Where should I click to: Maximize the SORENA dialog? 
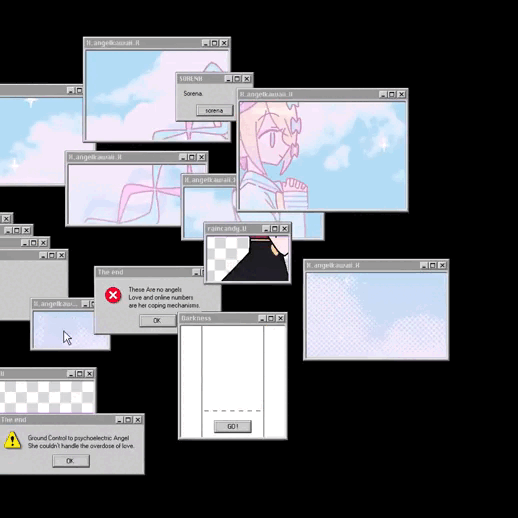(237, 79)
